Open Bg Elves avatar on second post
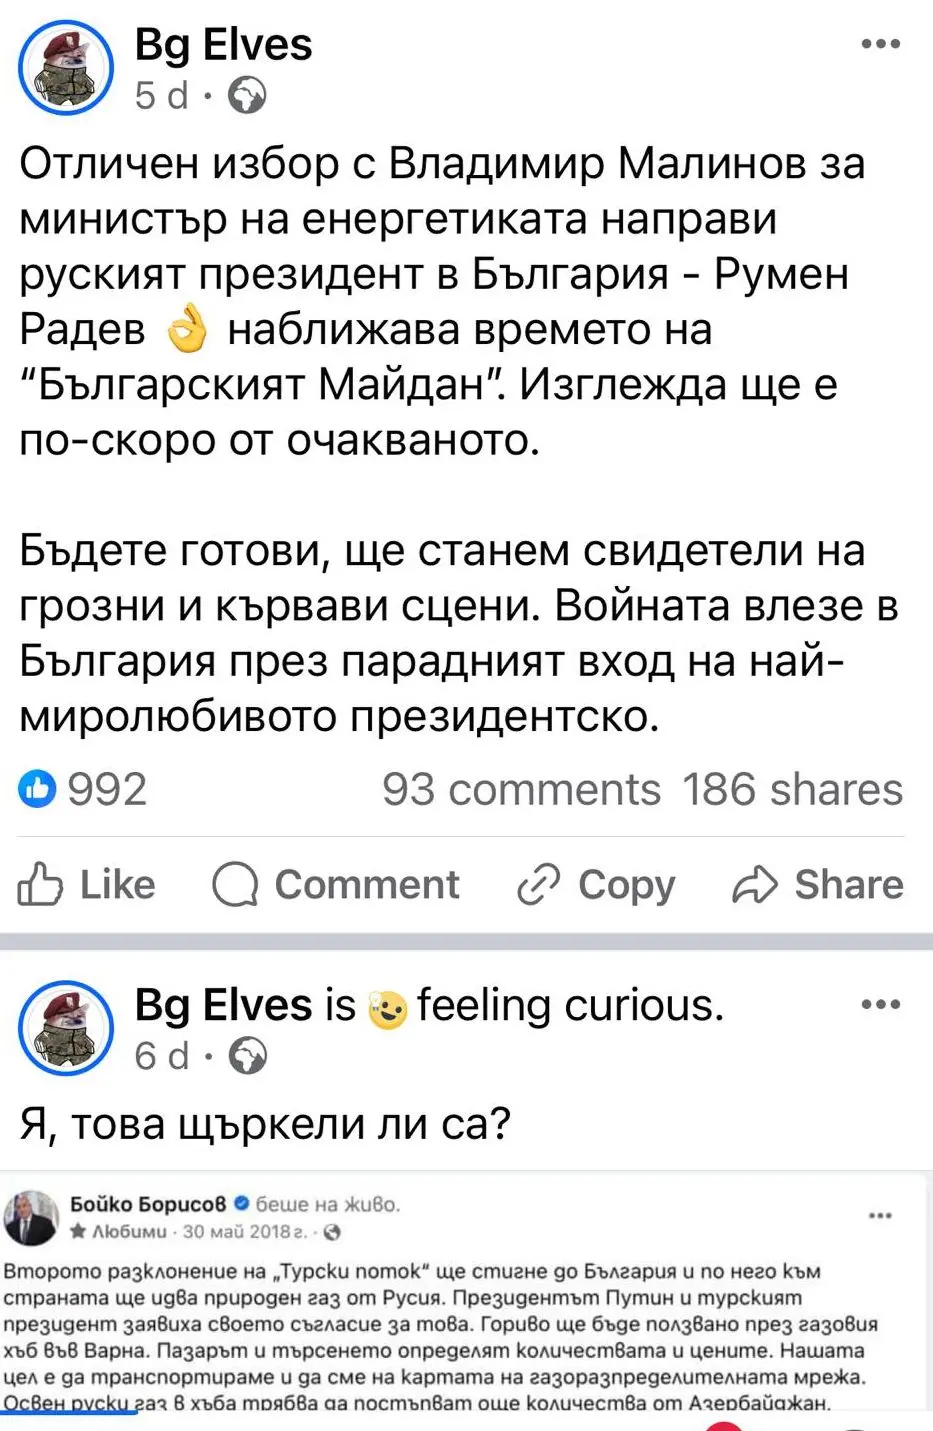The height and width of the screenshot is (1431, 933). (66, 1027)
